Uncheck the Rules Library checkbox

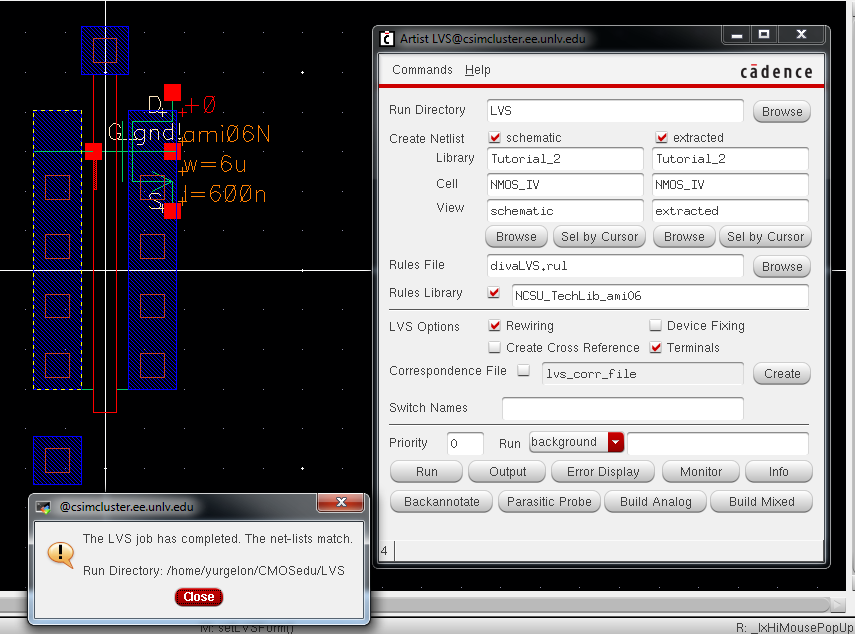click(x=494, y=293)
